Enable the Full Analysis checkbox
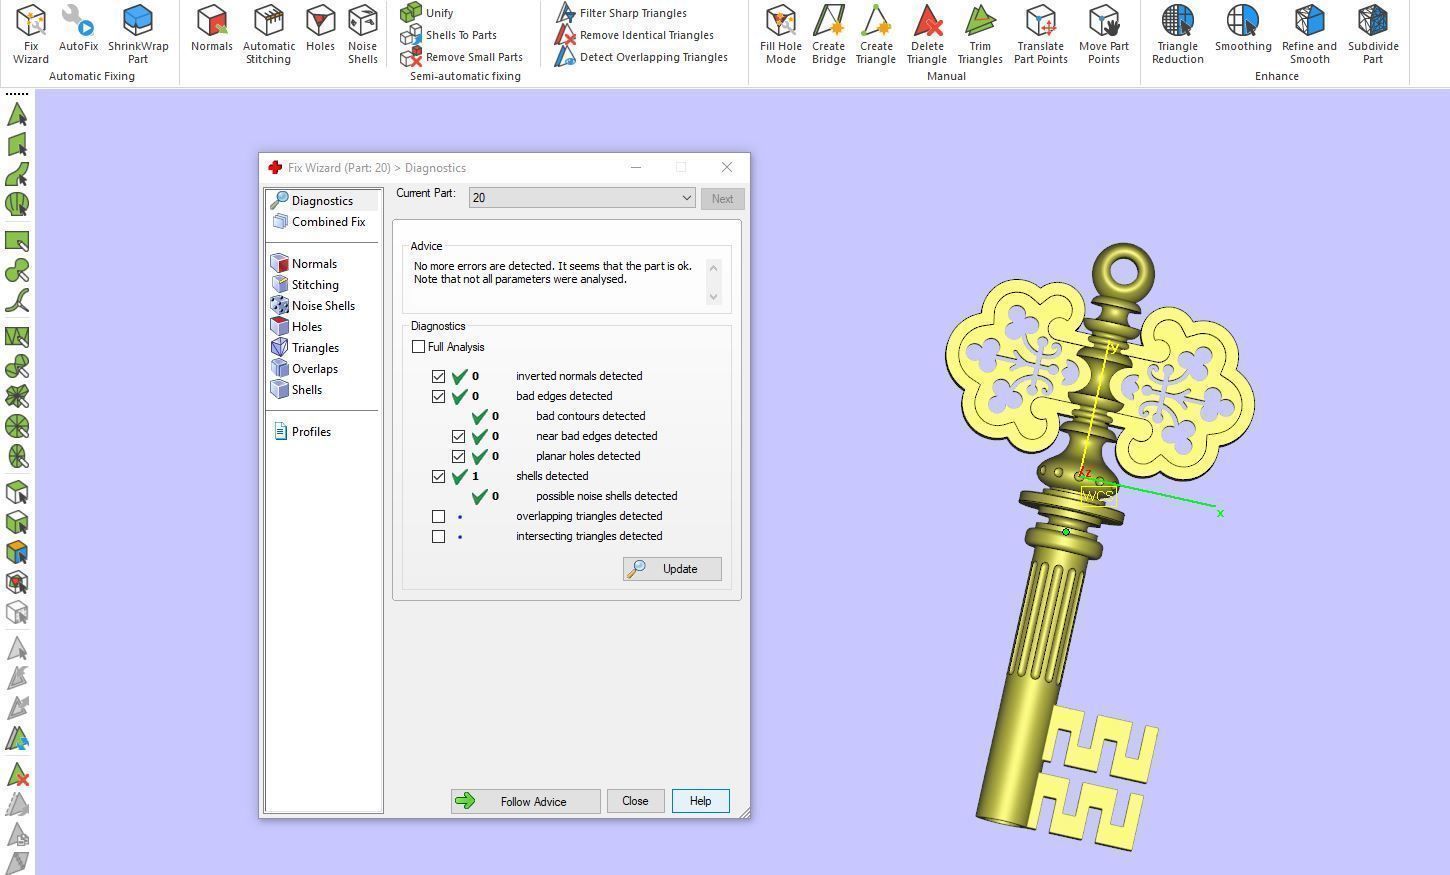Screen dimensions: 1450x875 pos(419,347)
